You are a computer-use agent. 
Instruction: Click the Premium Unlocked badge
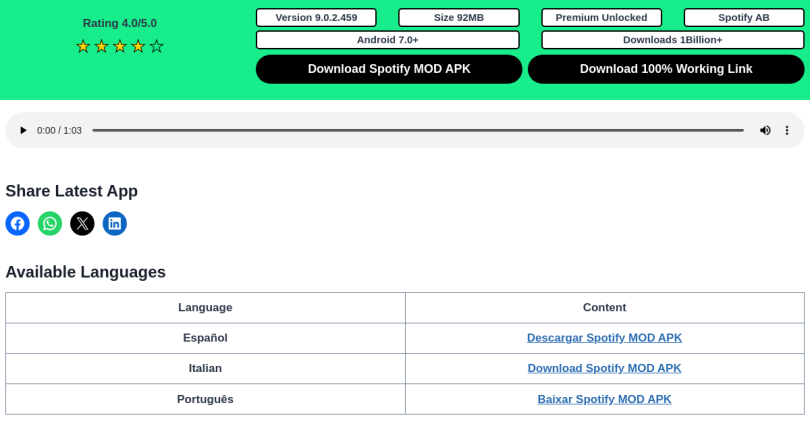point(601,18)
